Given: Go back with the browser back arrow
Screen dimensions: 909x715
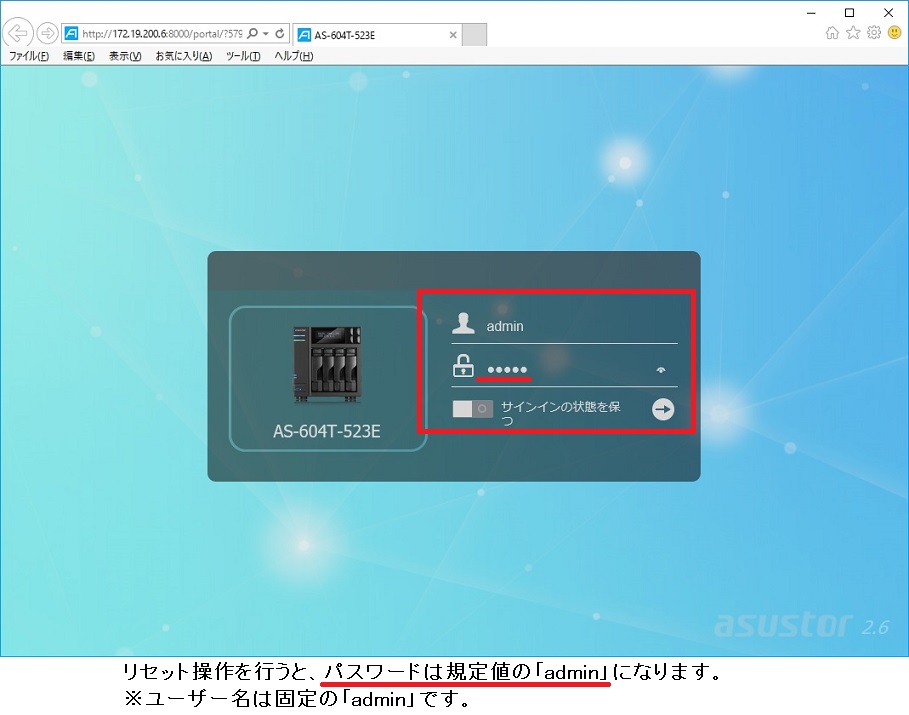Looking at the screenshot, I should point(18,33).
